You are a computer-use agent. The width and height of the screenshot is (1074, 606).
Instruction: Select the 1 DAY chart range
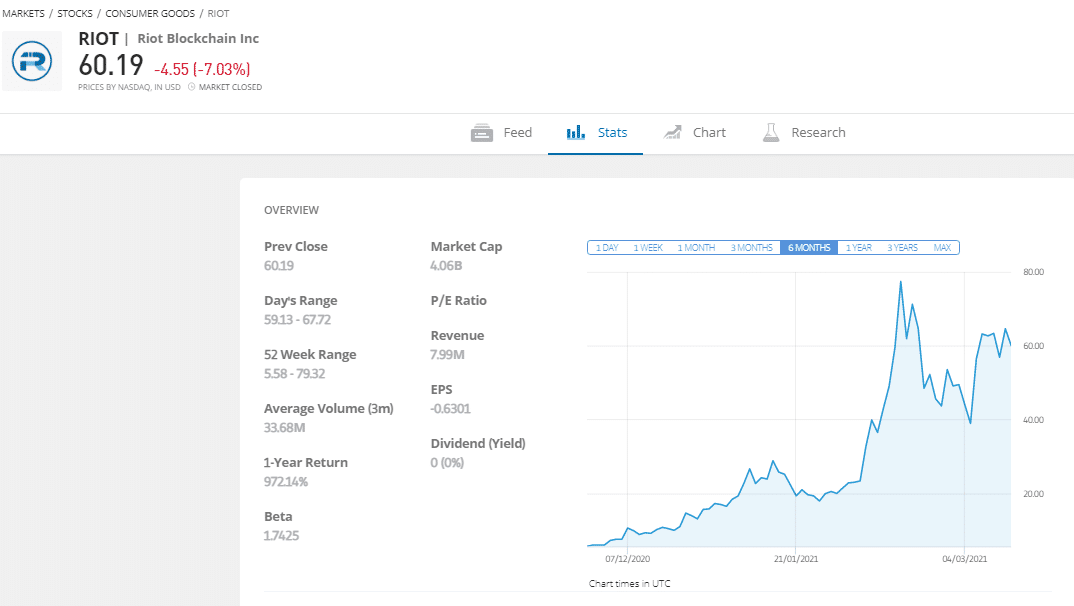[607, 248]
